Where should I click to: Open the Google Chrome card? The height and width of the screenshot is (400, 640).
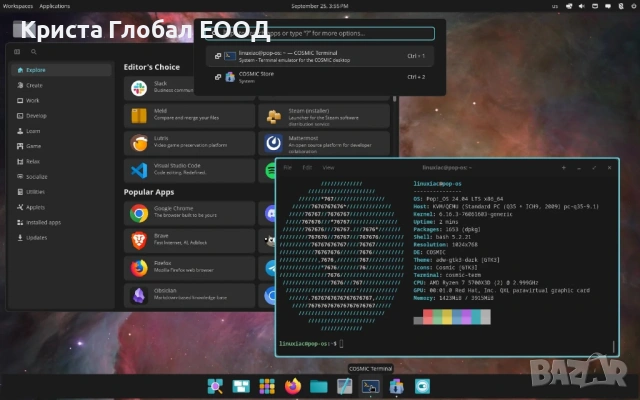[x=189, y=213]
